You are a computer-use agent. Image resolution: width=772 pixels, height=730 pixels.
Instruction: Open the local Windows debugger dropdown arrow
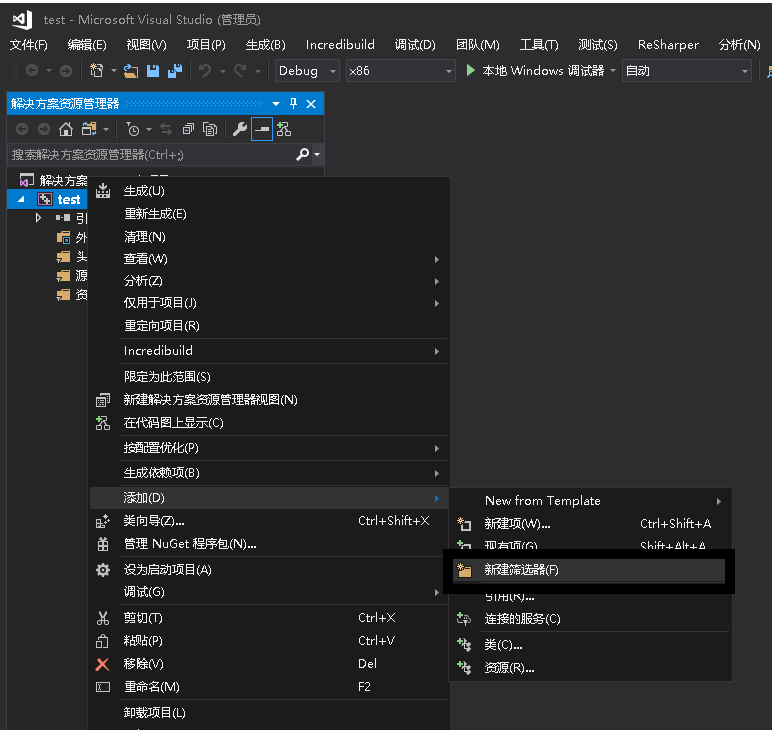pos(613,71)
